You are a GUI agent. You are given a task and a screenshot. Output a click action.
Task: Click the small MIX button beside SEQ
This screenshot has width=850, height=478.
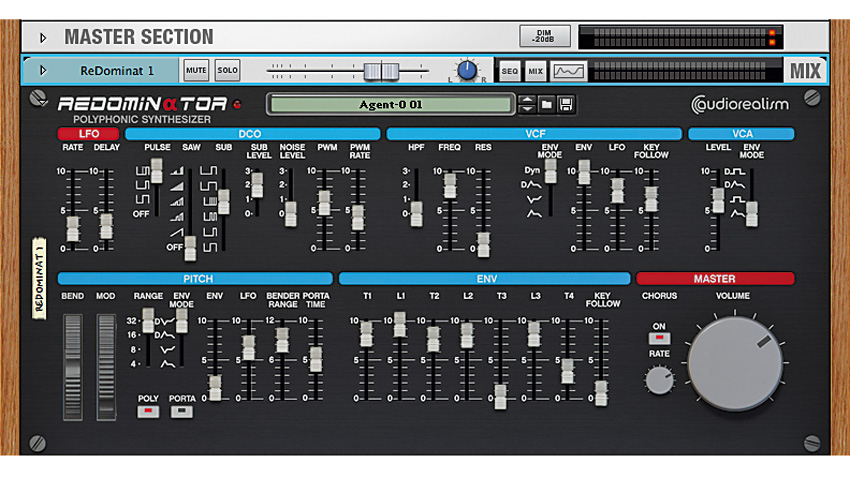click(x=536, y=71)
